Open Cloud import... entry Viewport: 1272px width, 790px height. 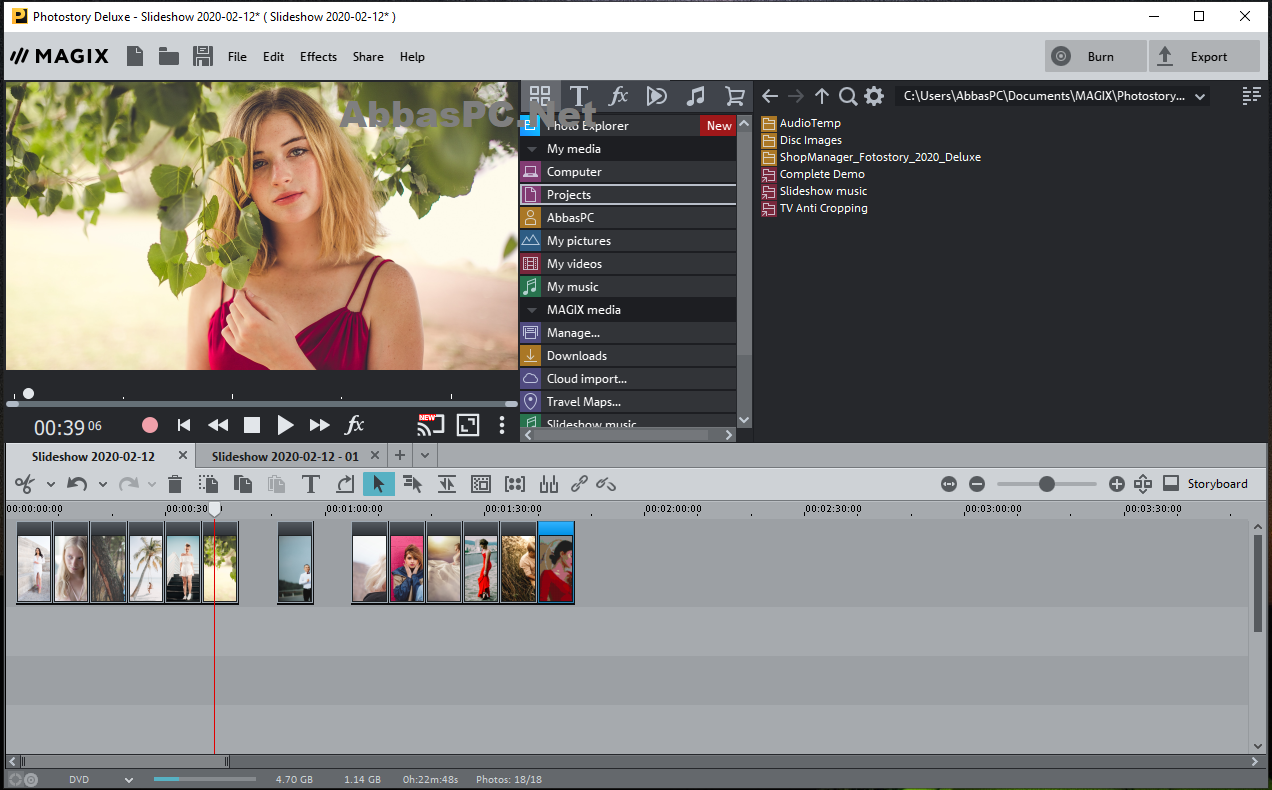pos(628,379)
